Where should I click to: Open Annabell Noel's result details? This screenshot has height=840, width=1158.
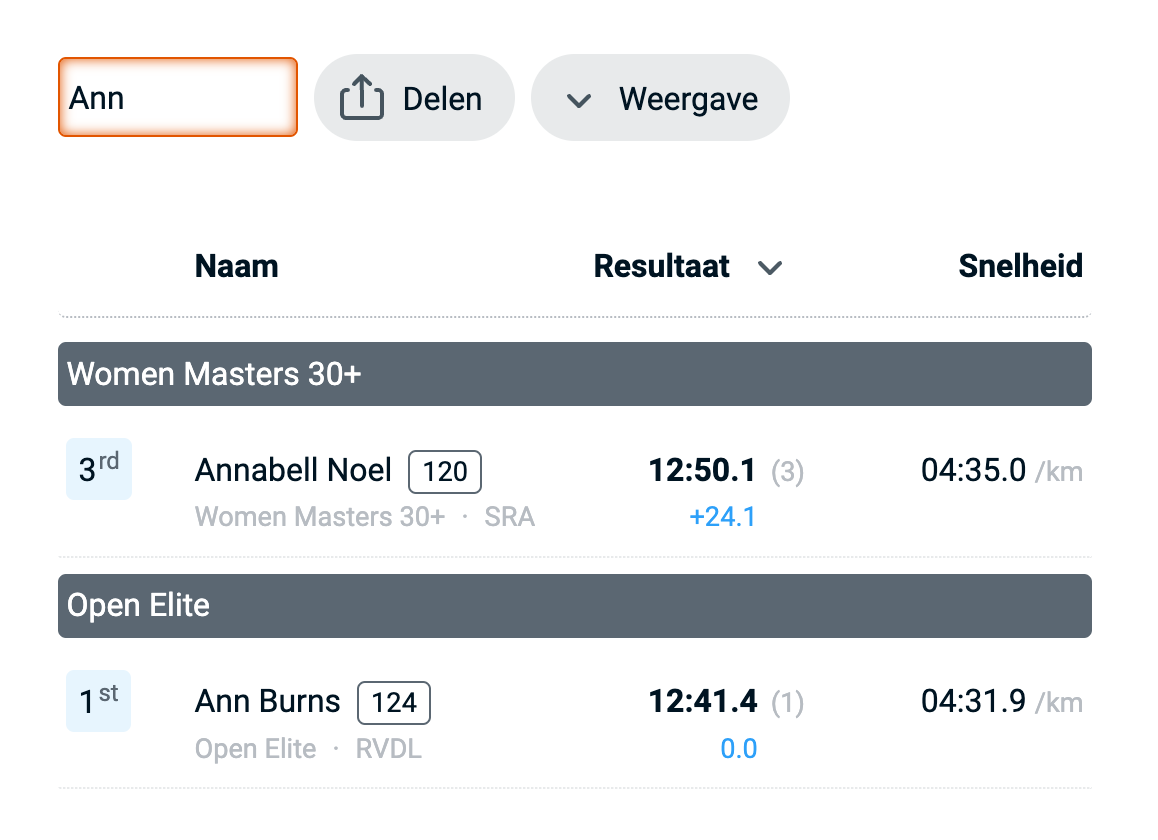click(x=293, y=470)
